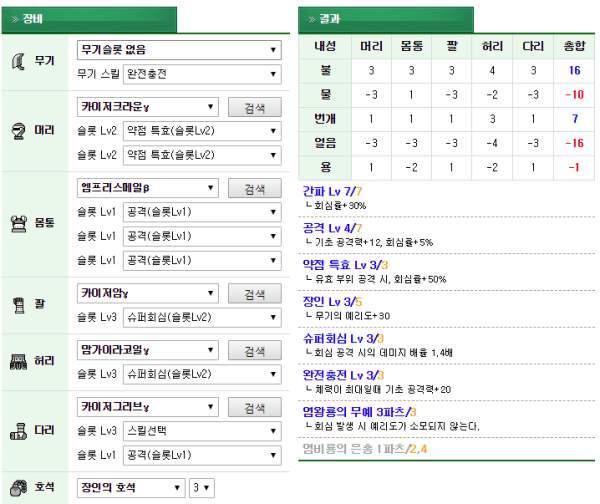Click the 회심률+30% skill description
The height and width of the screenshot is (504, 600).
(340, 206)
